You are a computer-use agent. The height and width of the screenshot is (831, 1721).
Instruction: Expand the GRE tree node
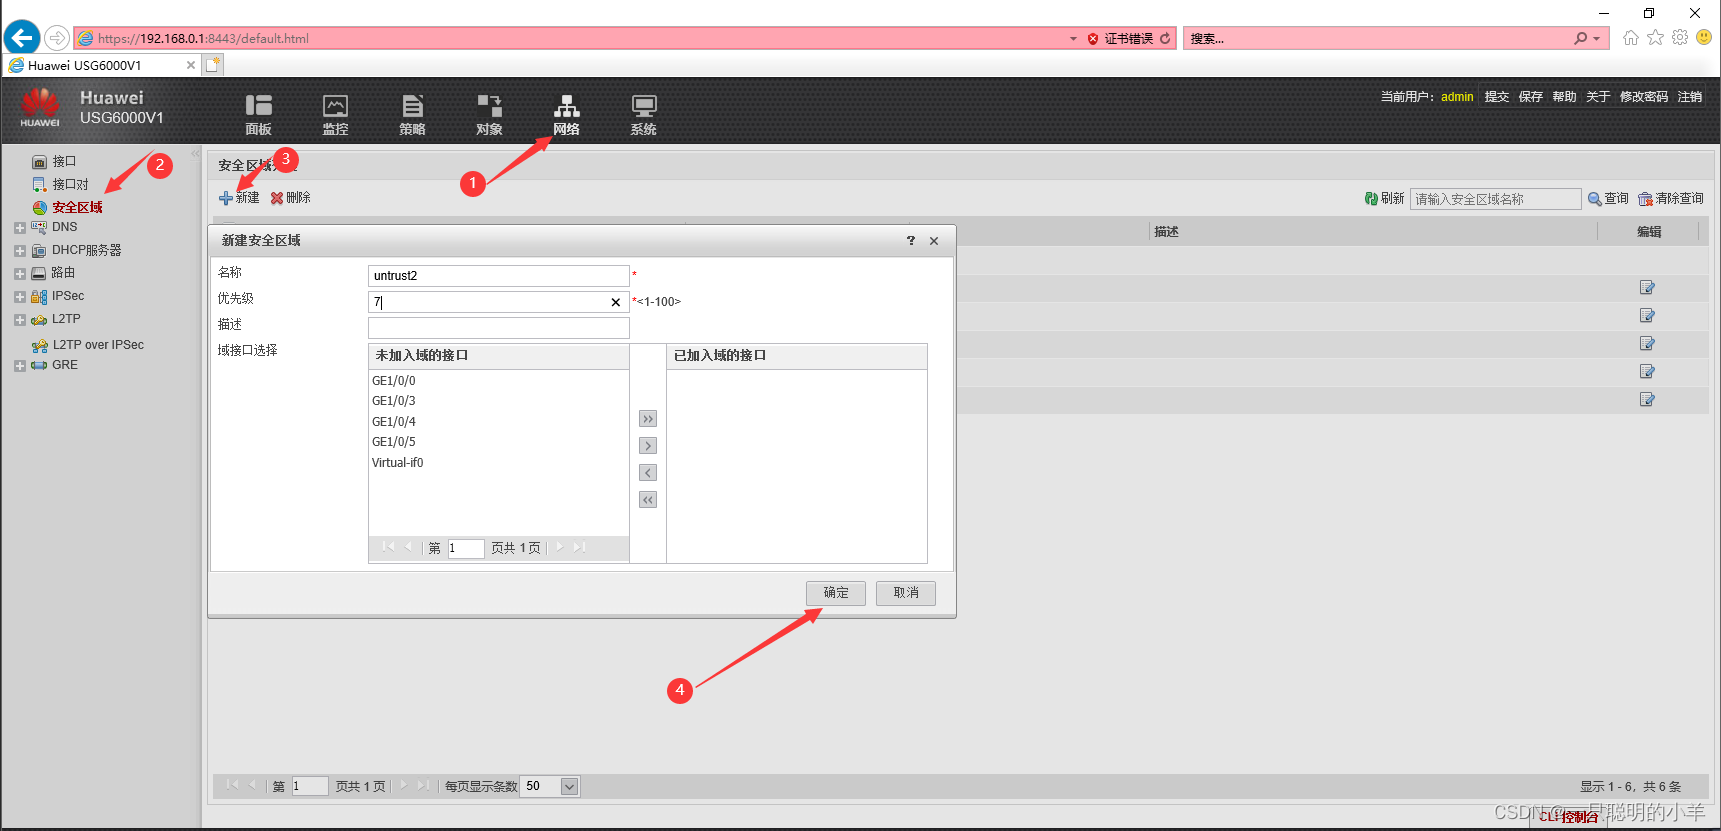(x=19, y=366)
